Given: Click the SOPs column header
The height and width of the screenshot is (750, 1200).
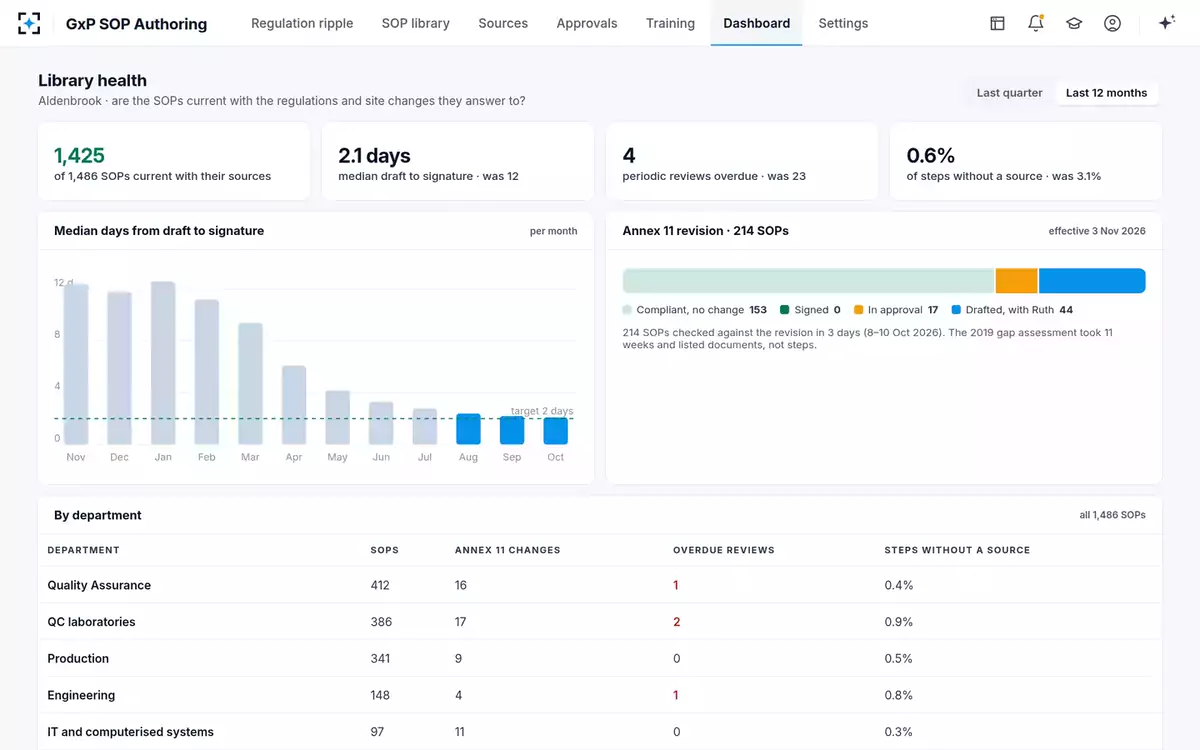Looking at the screenshot, I should point(385,550).
